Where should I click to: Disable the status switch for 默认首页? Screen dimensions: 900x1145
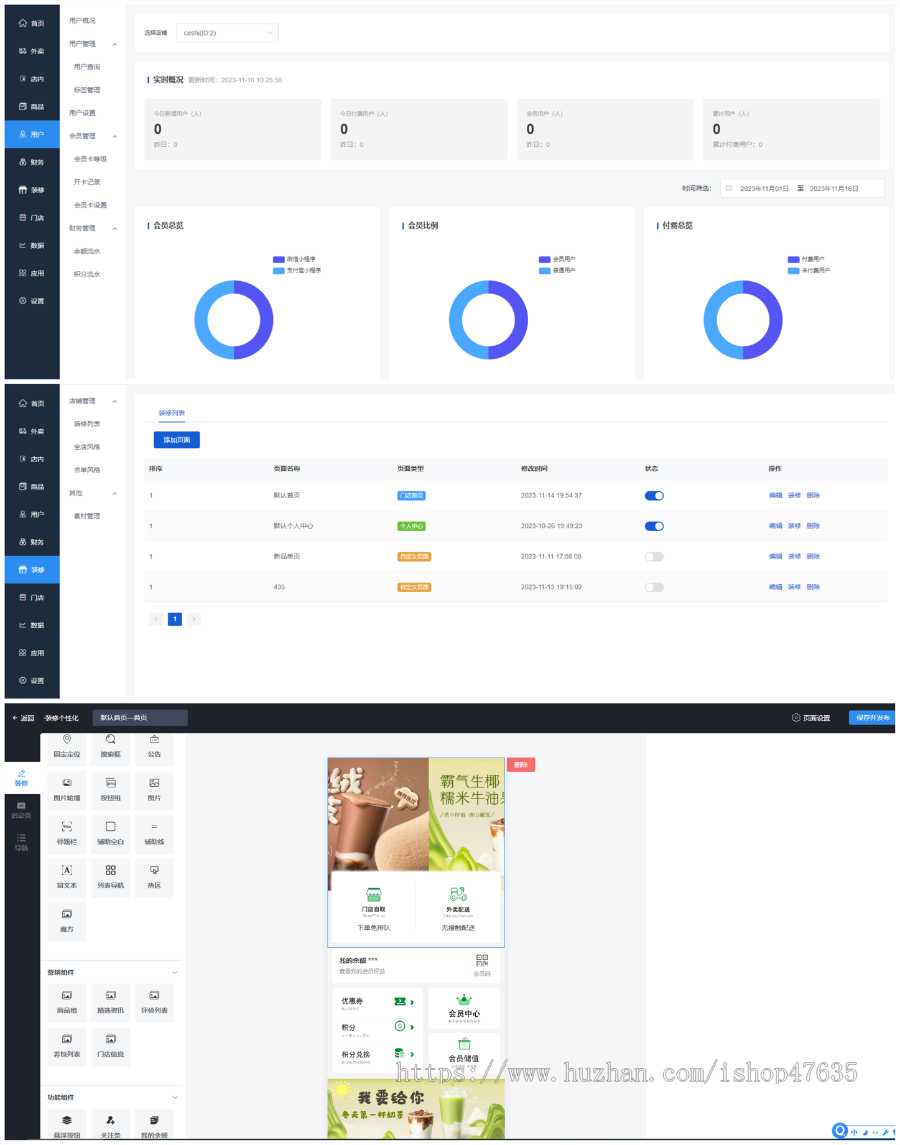tap(654, 496)
